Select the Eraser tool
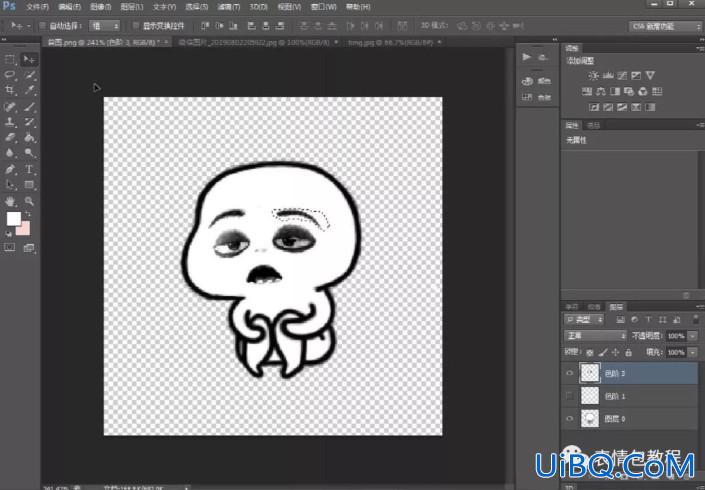The height and width of the screenshot is (490, 705). [x=10, y=138]
